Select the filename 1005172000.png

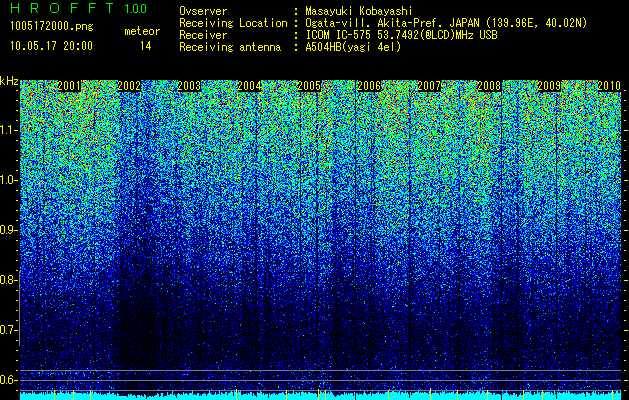tap(52, 27)
